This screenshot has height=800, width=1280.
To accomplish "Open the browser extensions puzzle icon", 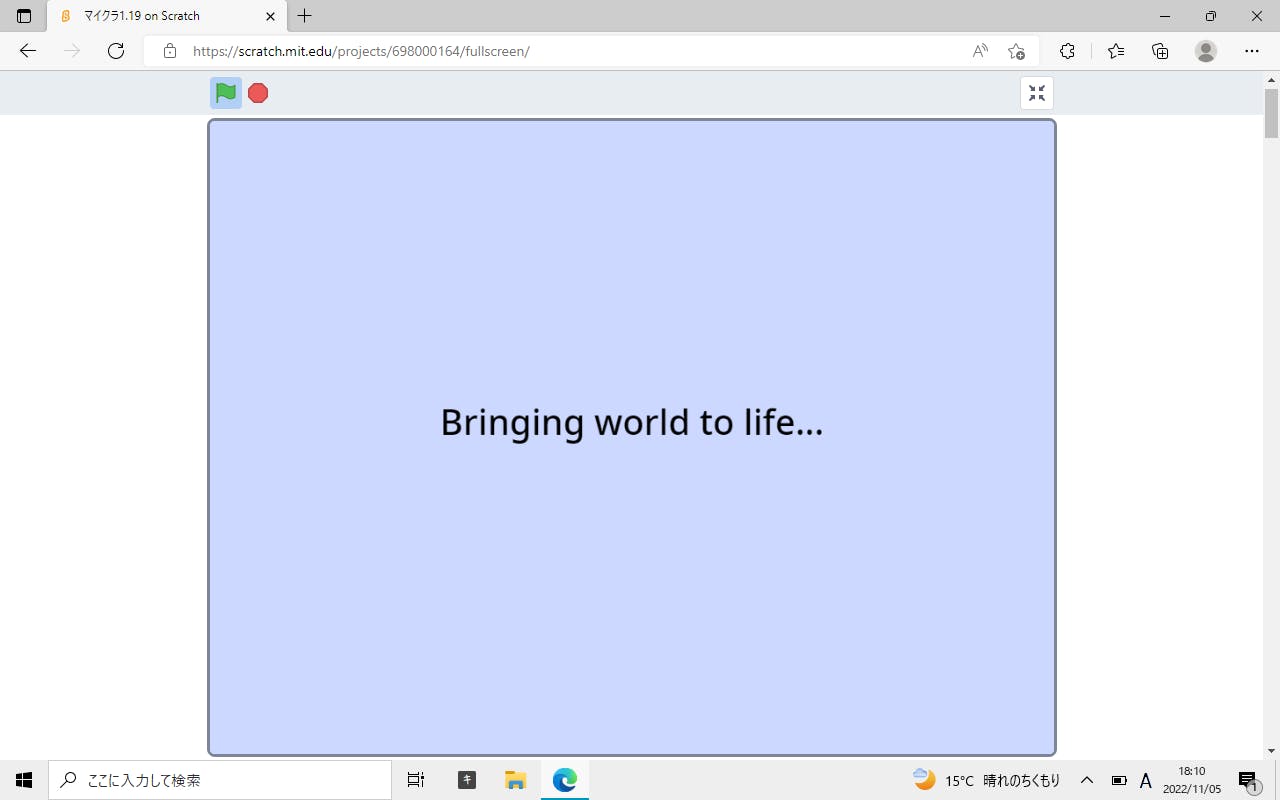I will 1067,51.
